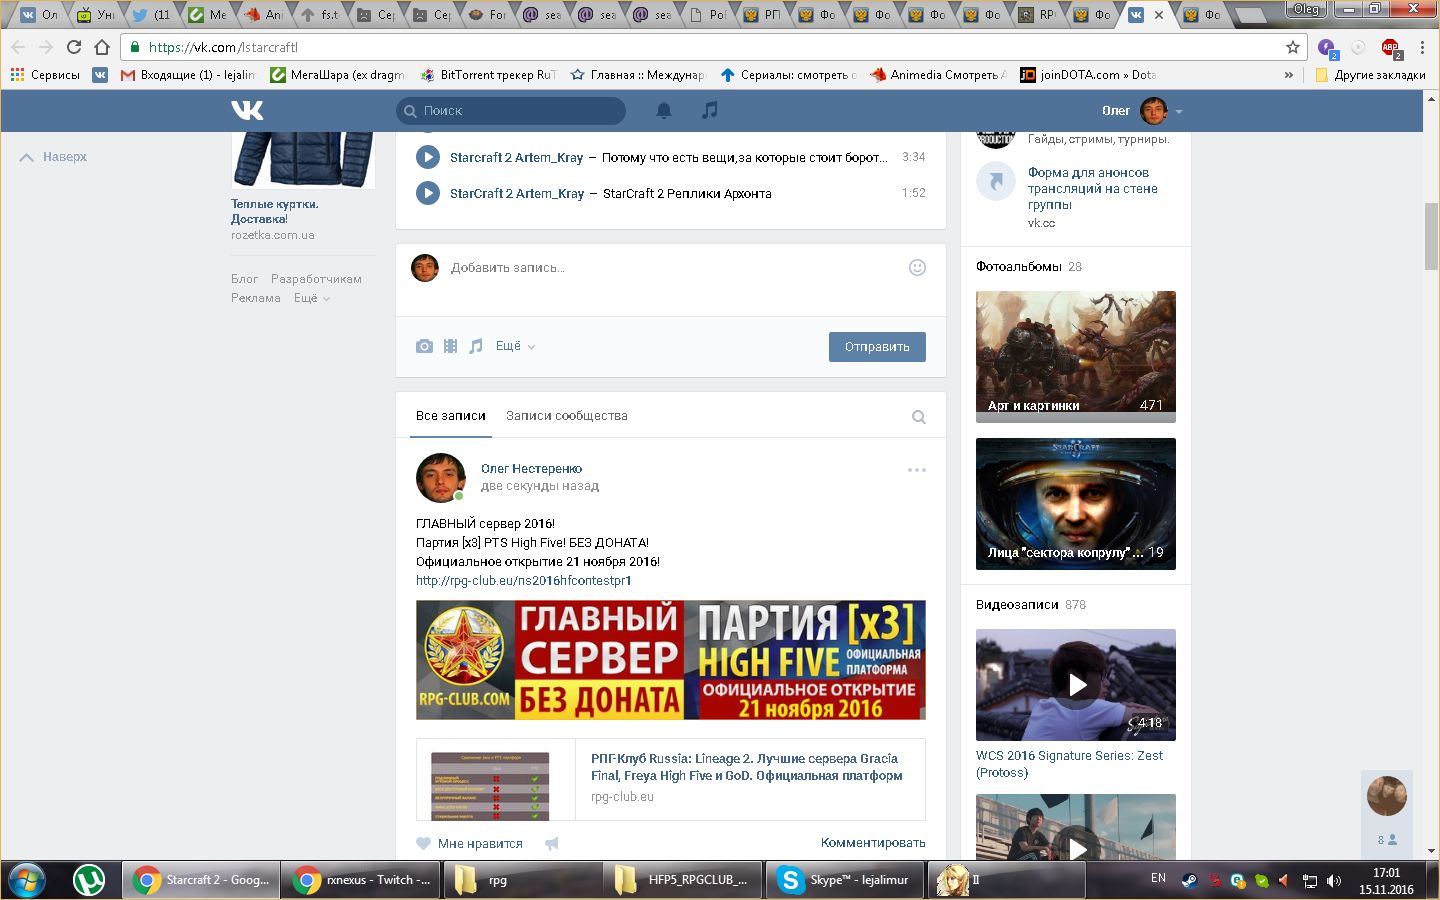
Task: Like the post via heart icon
Action: click(424, 843)
